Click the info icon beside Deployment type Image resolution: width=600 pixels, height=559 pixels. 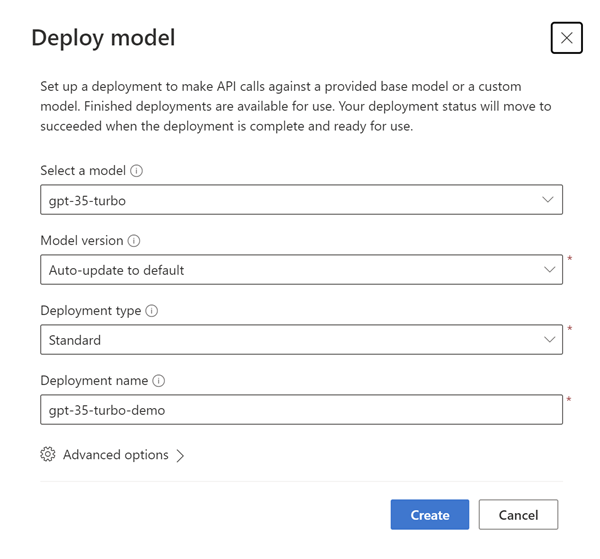click(x=152, y=311)
